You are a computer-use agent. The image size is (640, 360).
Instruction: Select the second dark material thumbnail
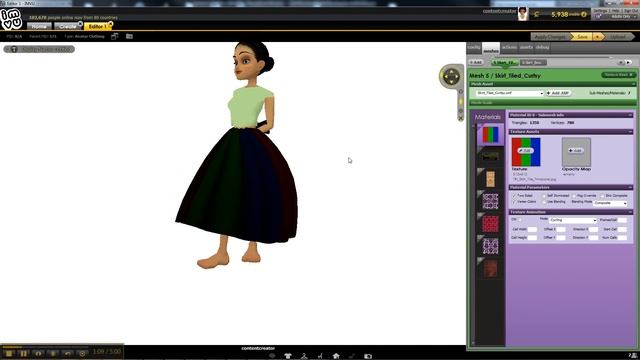coord(490,156)
